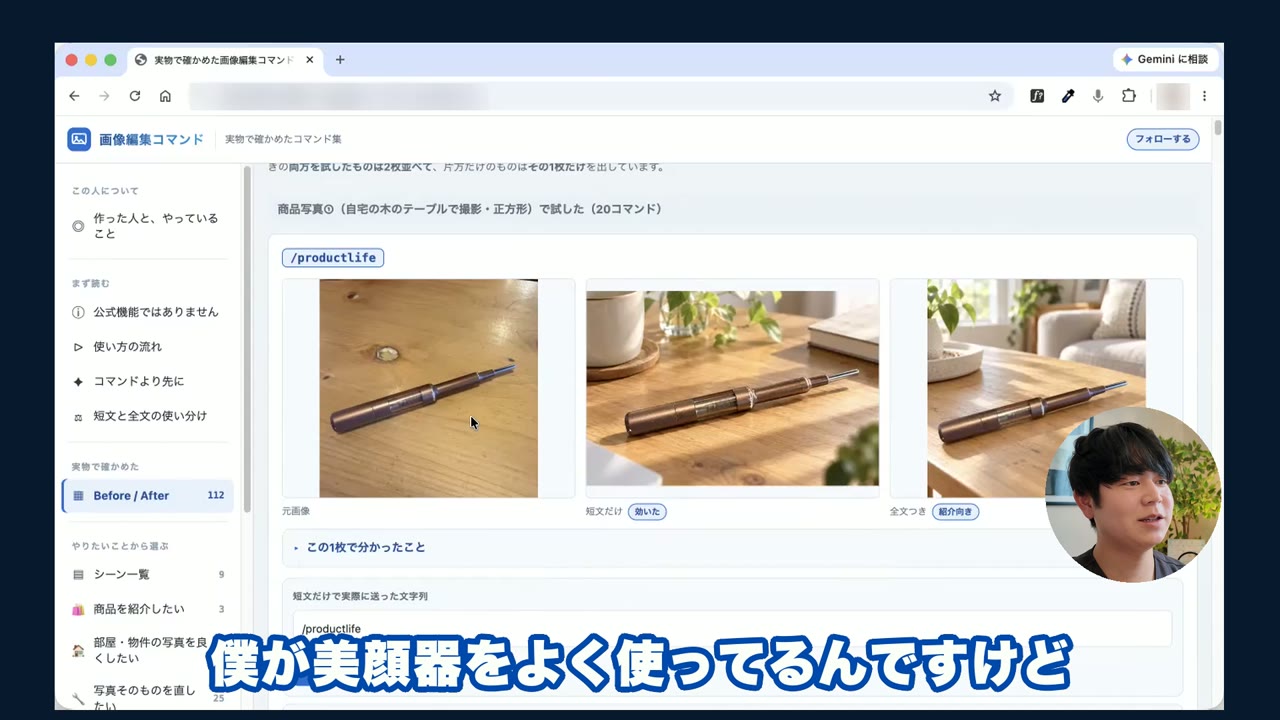Go to 使い方の流れ in sidebar
The width and height of the screenshot is (1280, 720).
tap(148, 347)
